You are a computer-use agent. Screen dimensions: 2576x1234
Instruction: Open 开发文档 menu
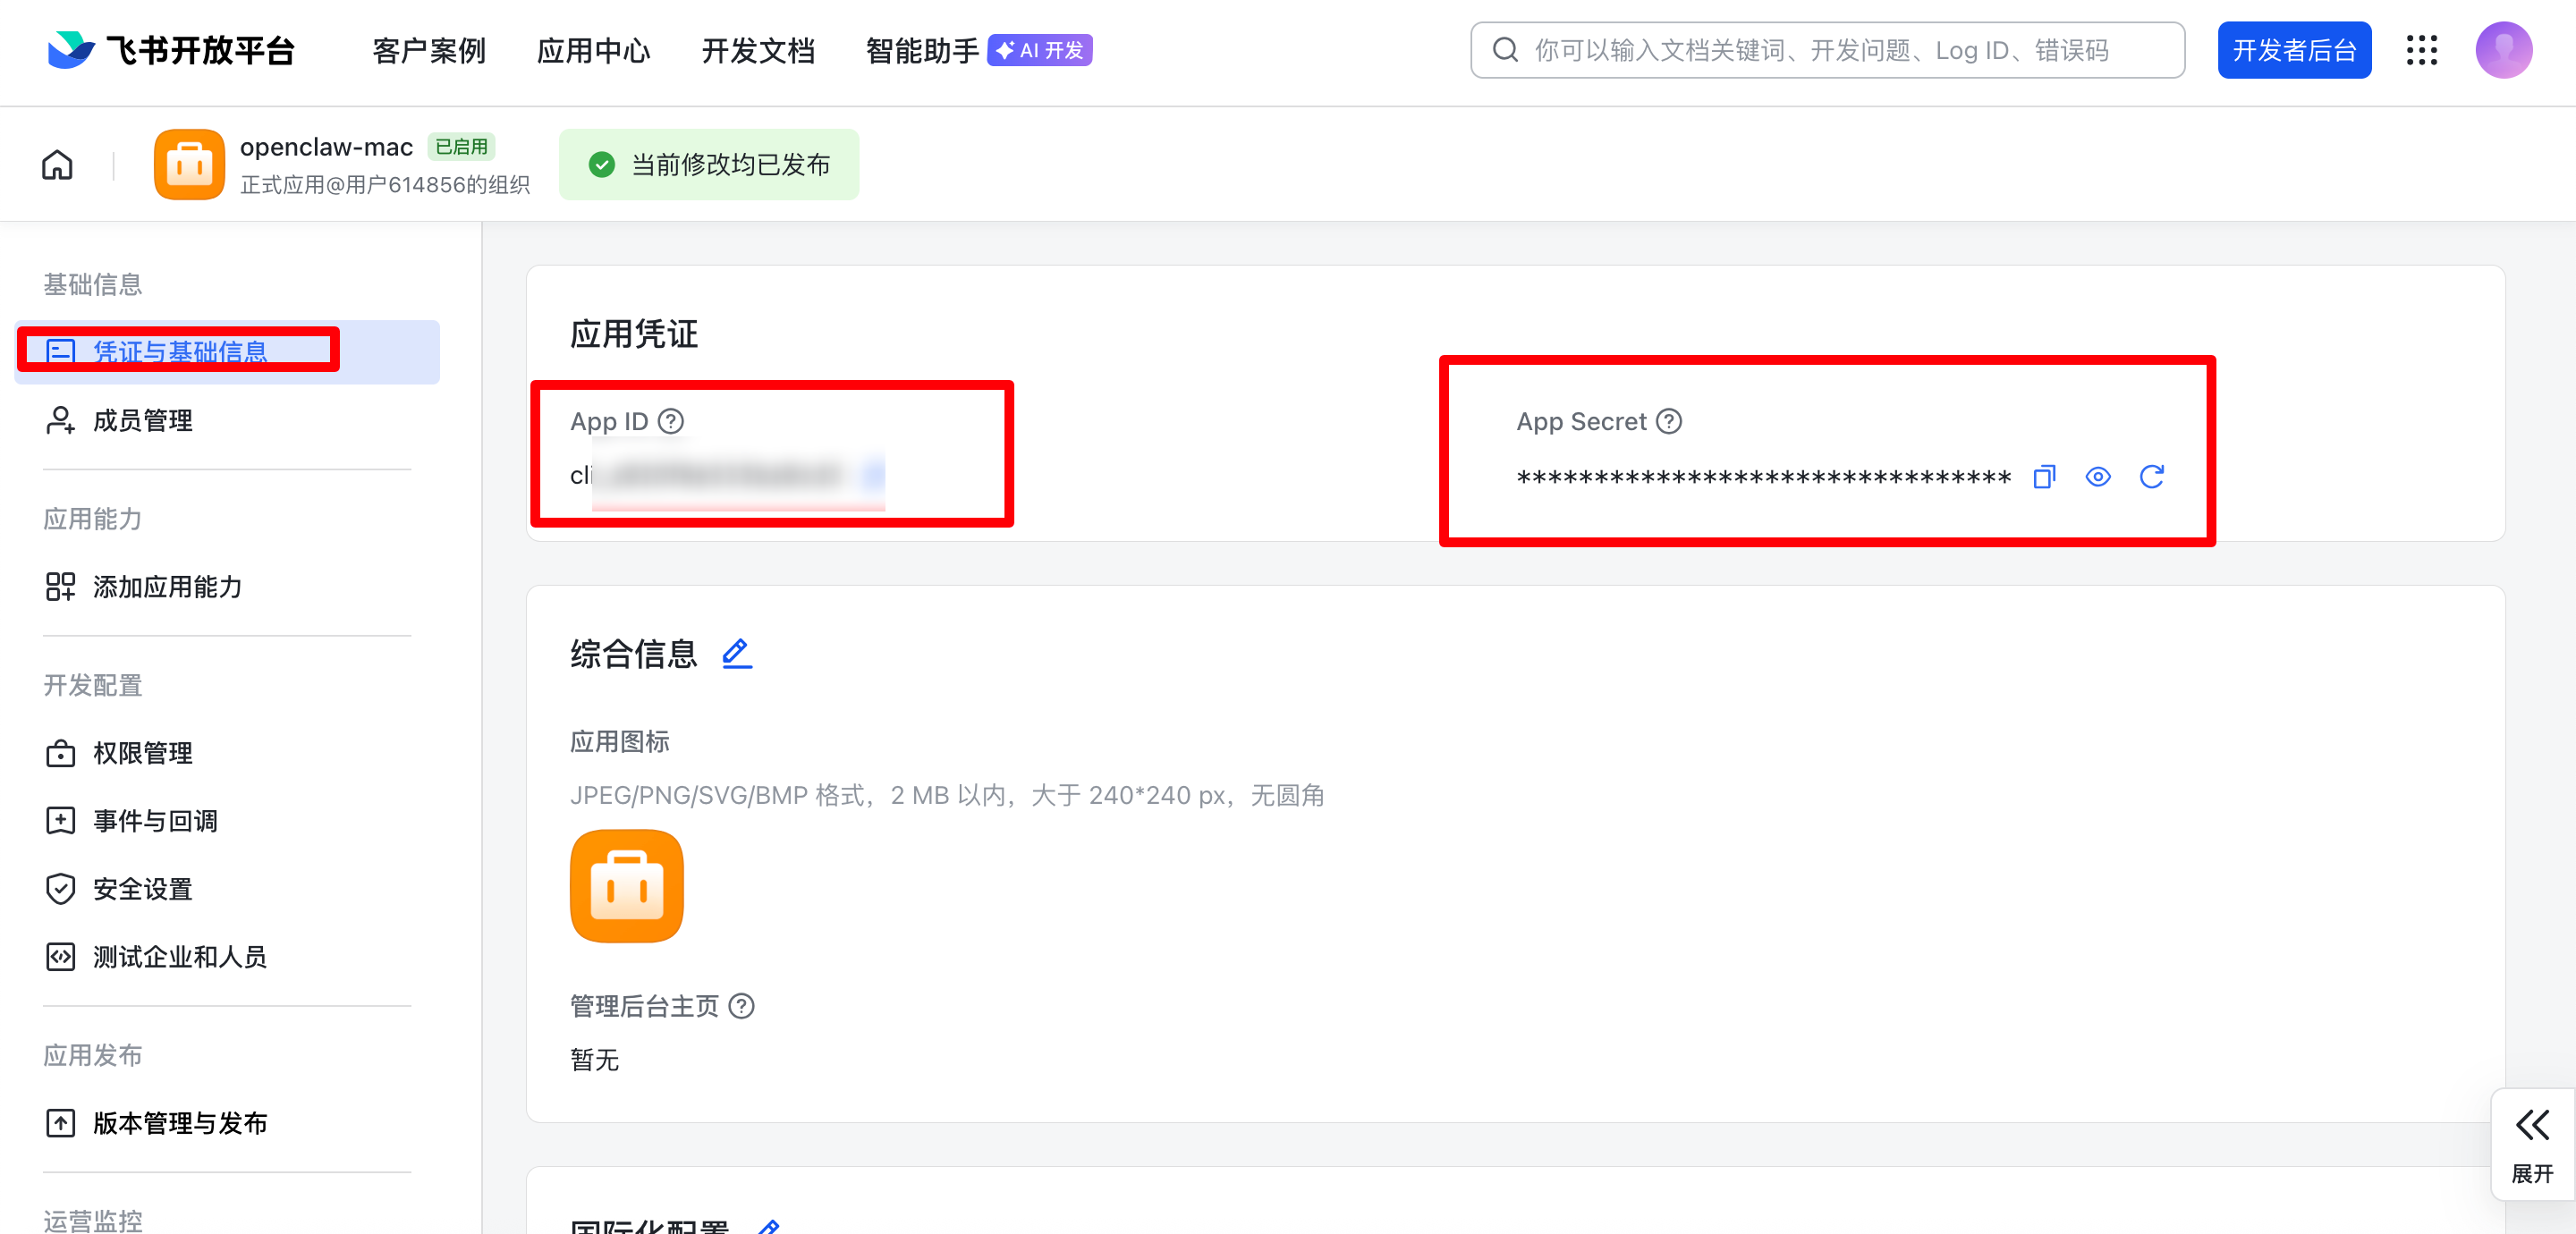(x=758, y=51)
